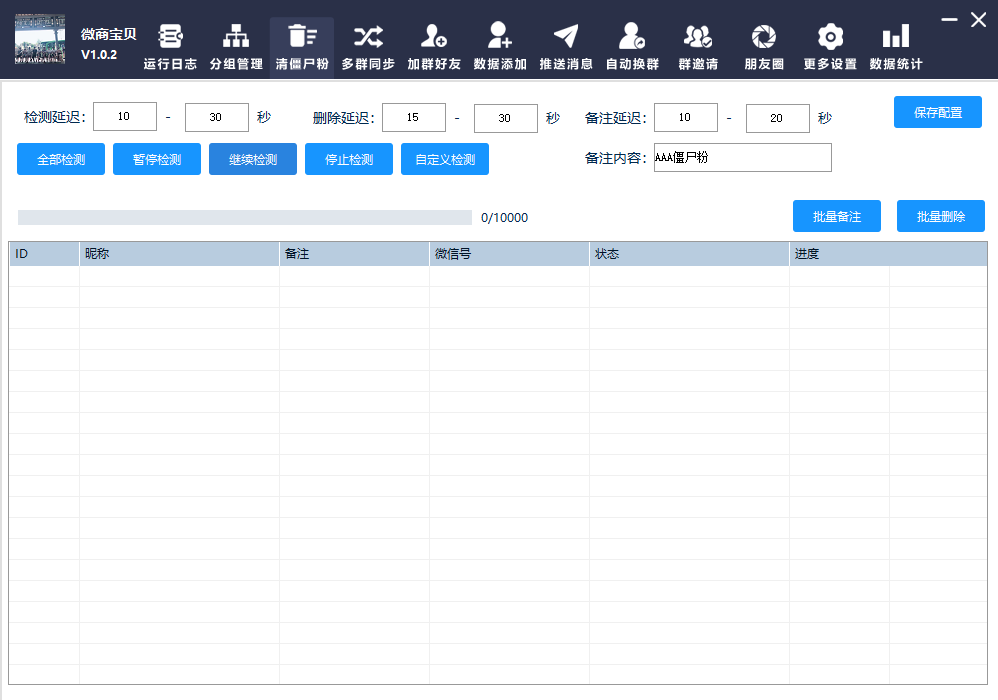Open 加群好友 add friend icon
Viewport: 998px width, 700px height.
point(434,38)
